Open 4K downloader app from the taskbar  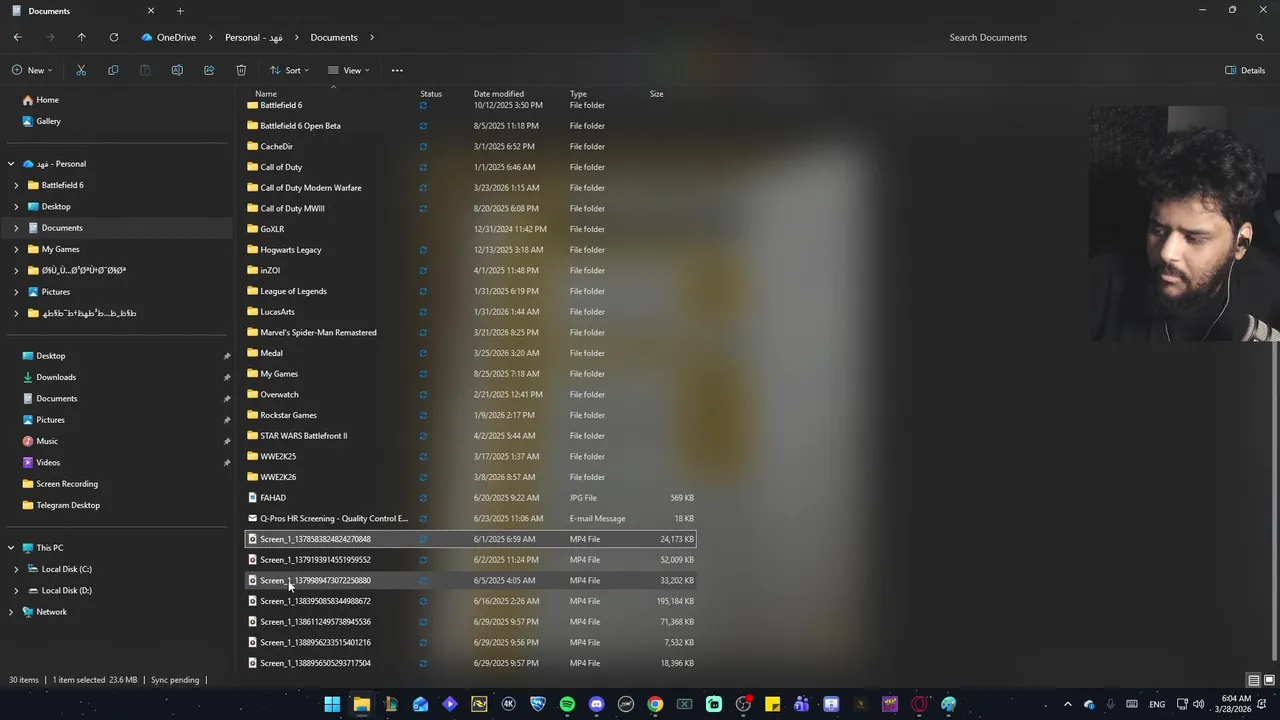(508, 704)
